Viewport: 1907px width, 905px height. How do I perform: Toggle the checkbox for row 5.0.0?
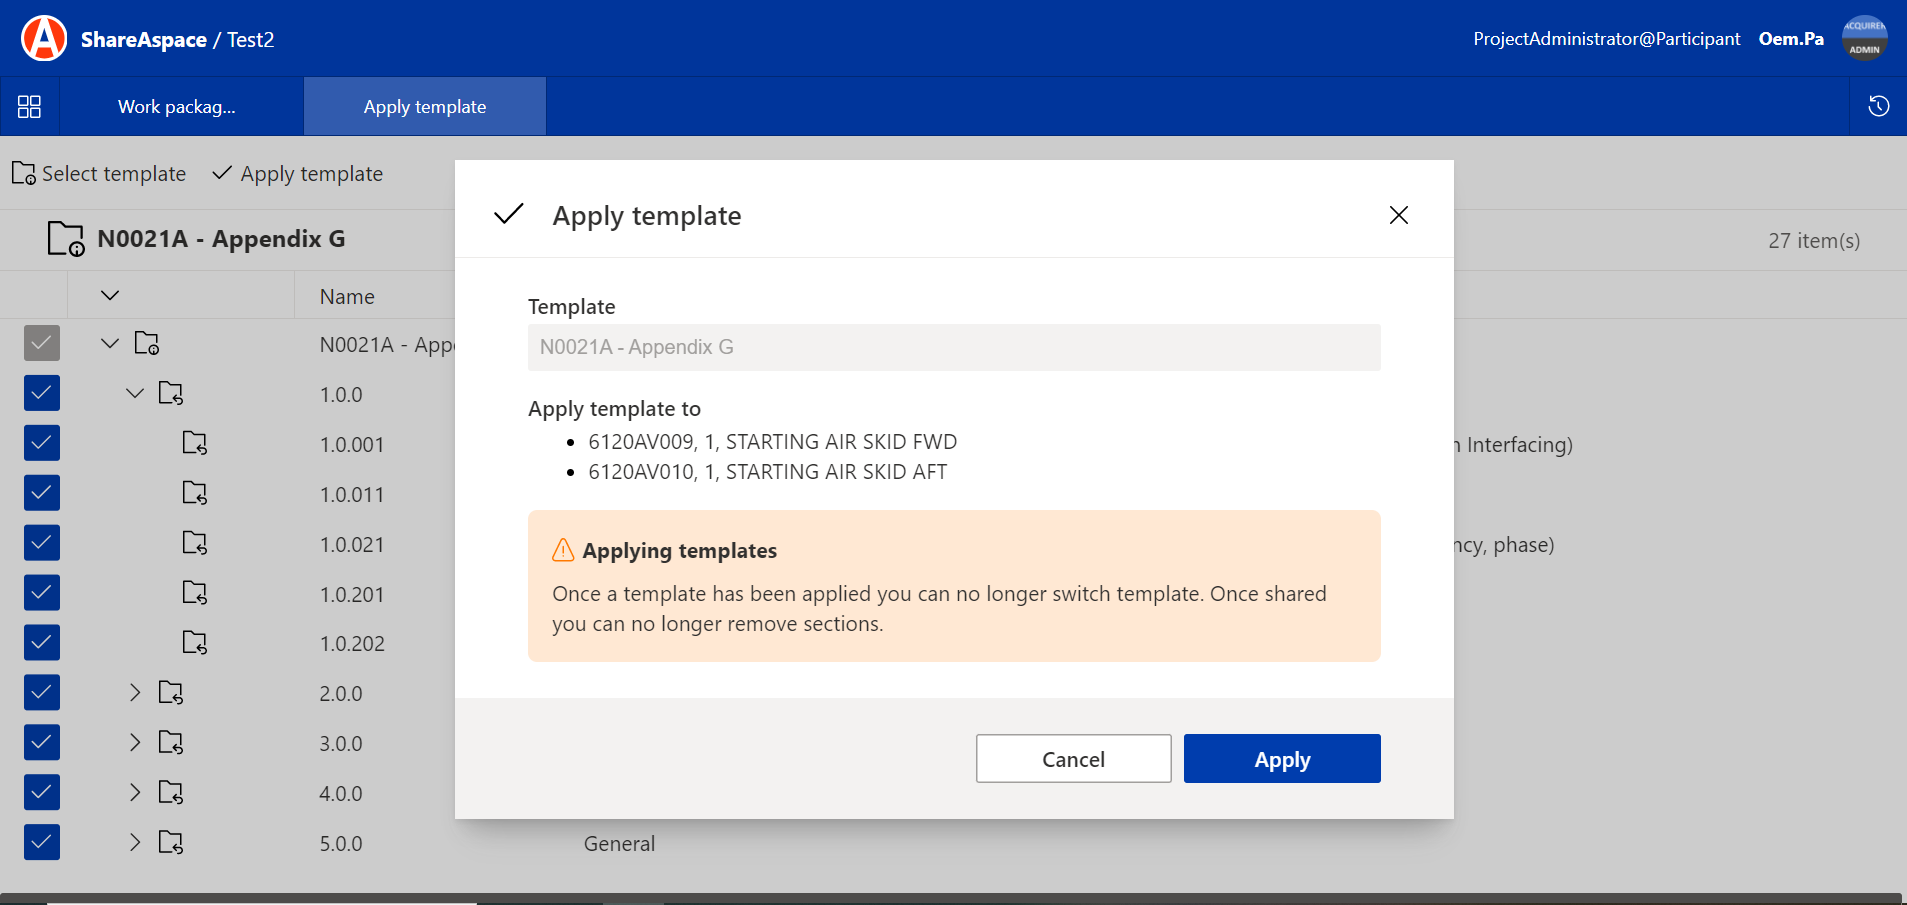pyautogui.click(x=42, y=843)
